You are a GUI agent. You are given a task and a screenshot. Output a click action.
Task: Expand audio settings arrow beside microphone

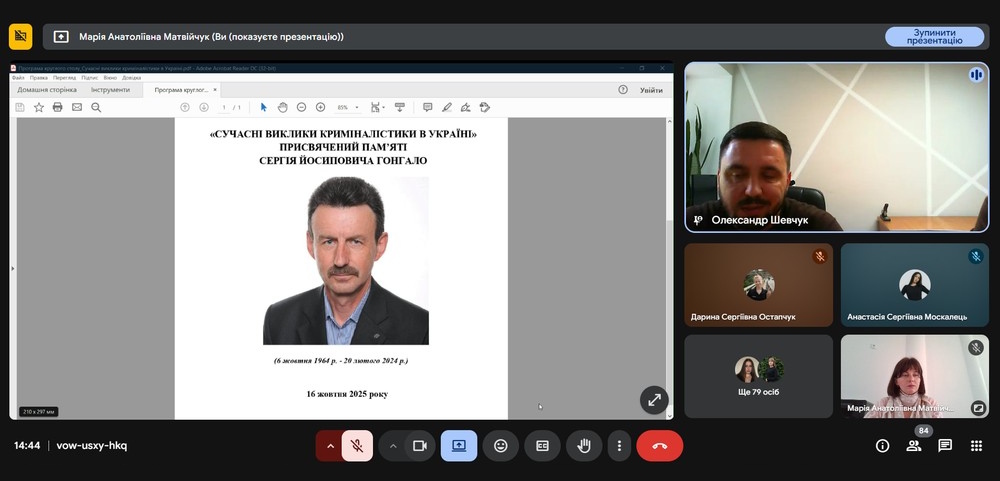[329, 446]
